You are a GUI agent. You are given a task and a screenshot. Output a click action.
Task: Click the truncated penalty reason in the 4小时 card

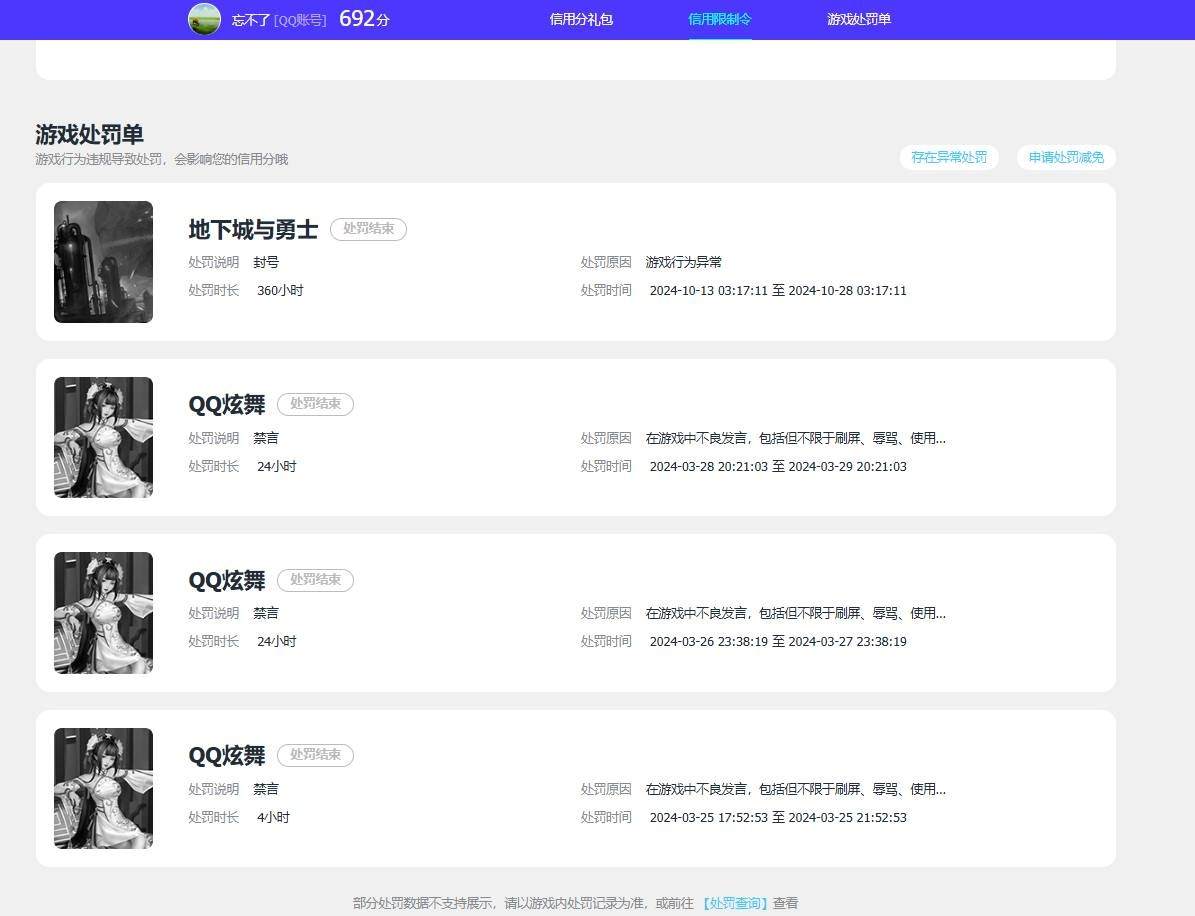(796, 789)
